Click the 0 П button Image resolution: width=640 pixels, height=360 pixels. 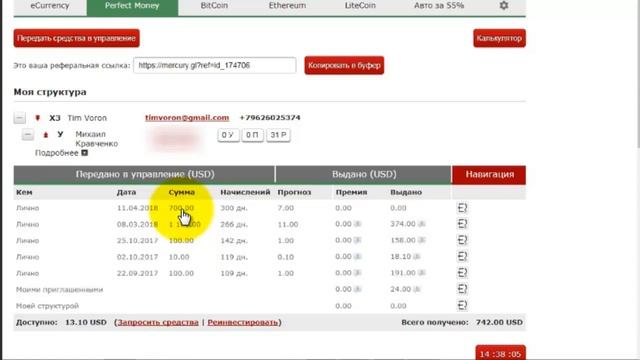tap(252, 135)
